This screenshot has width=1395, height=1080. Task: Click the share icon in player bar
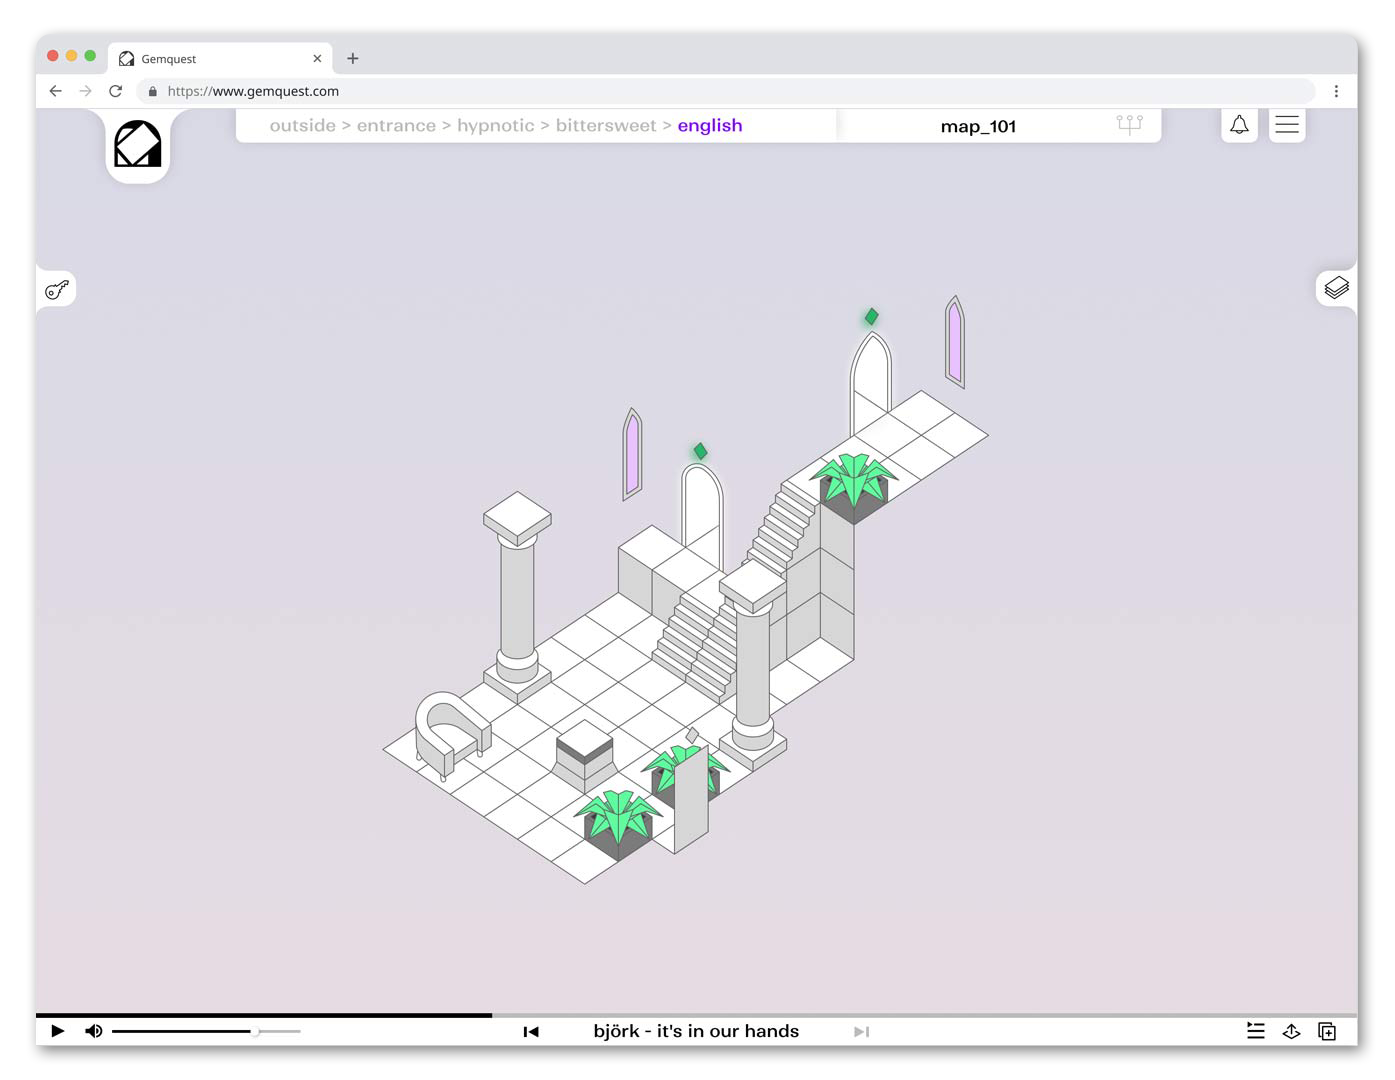(x=1291, y=1031)
